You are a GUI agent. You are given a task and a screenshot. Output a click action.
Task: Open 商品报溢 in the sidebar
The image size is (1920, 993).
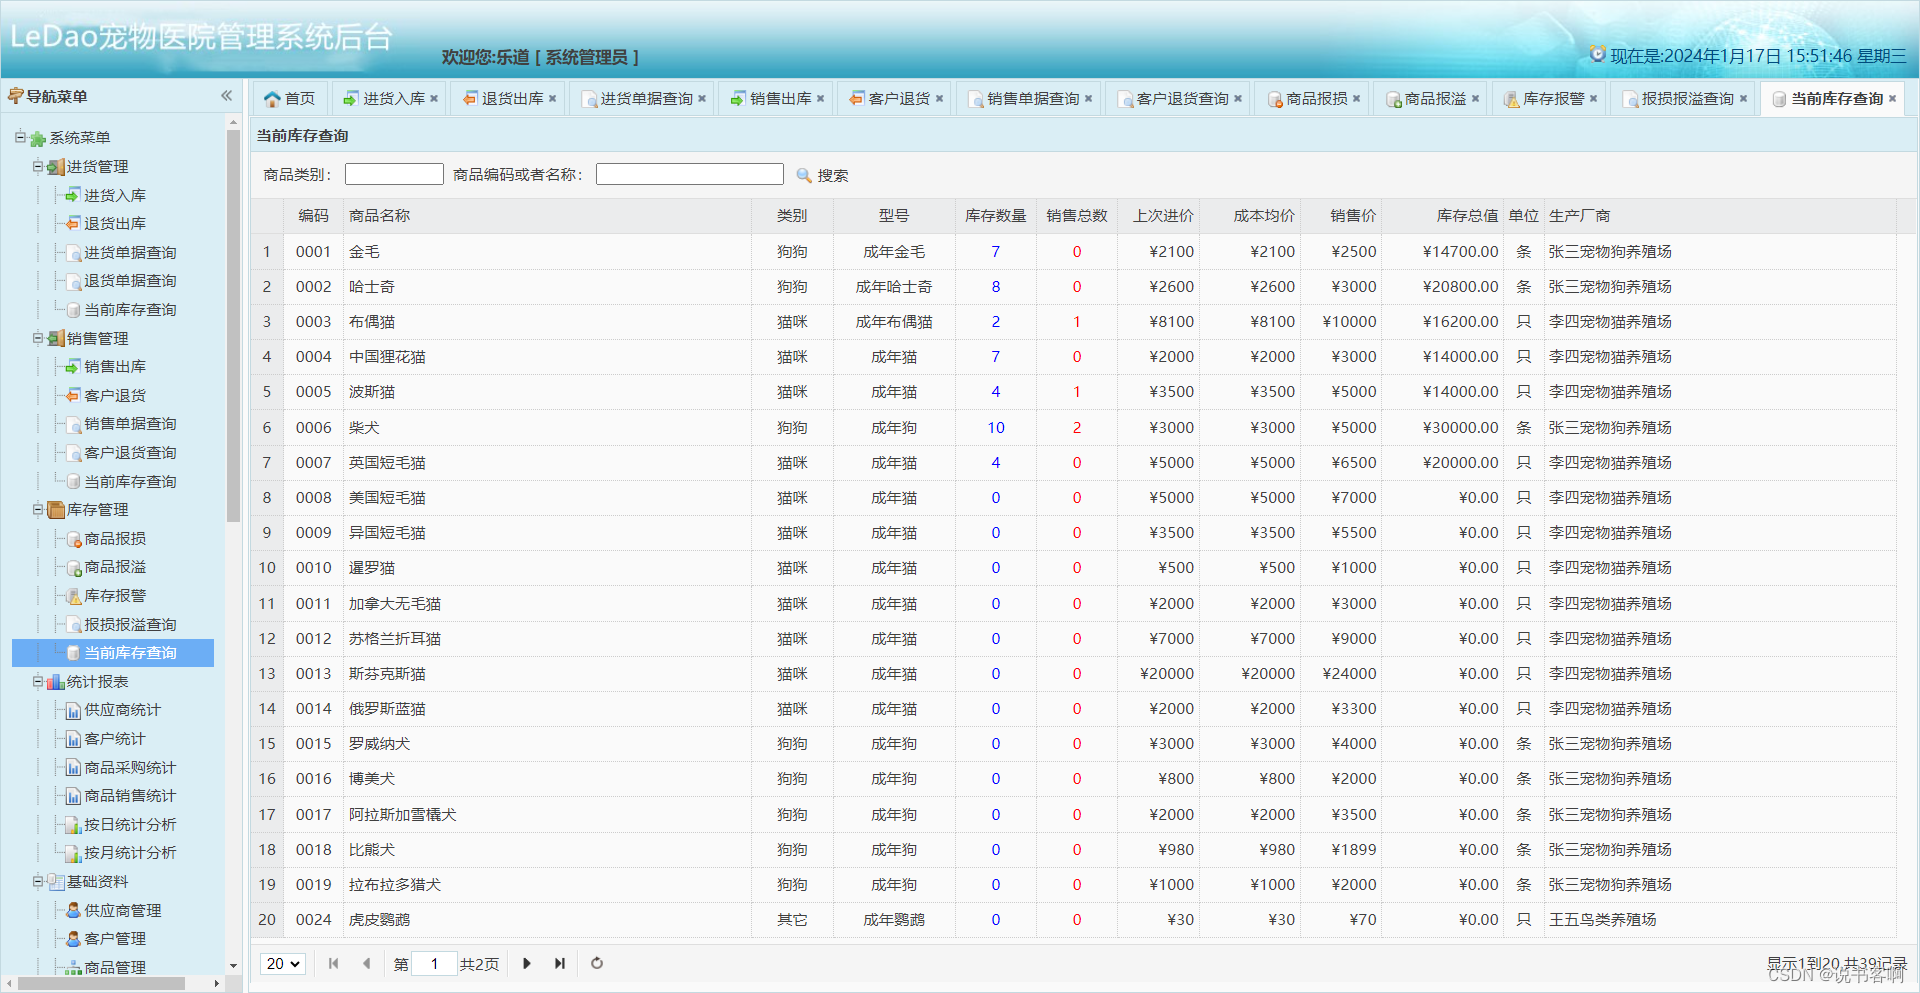pos(114,567)
